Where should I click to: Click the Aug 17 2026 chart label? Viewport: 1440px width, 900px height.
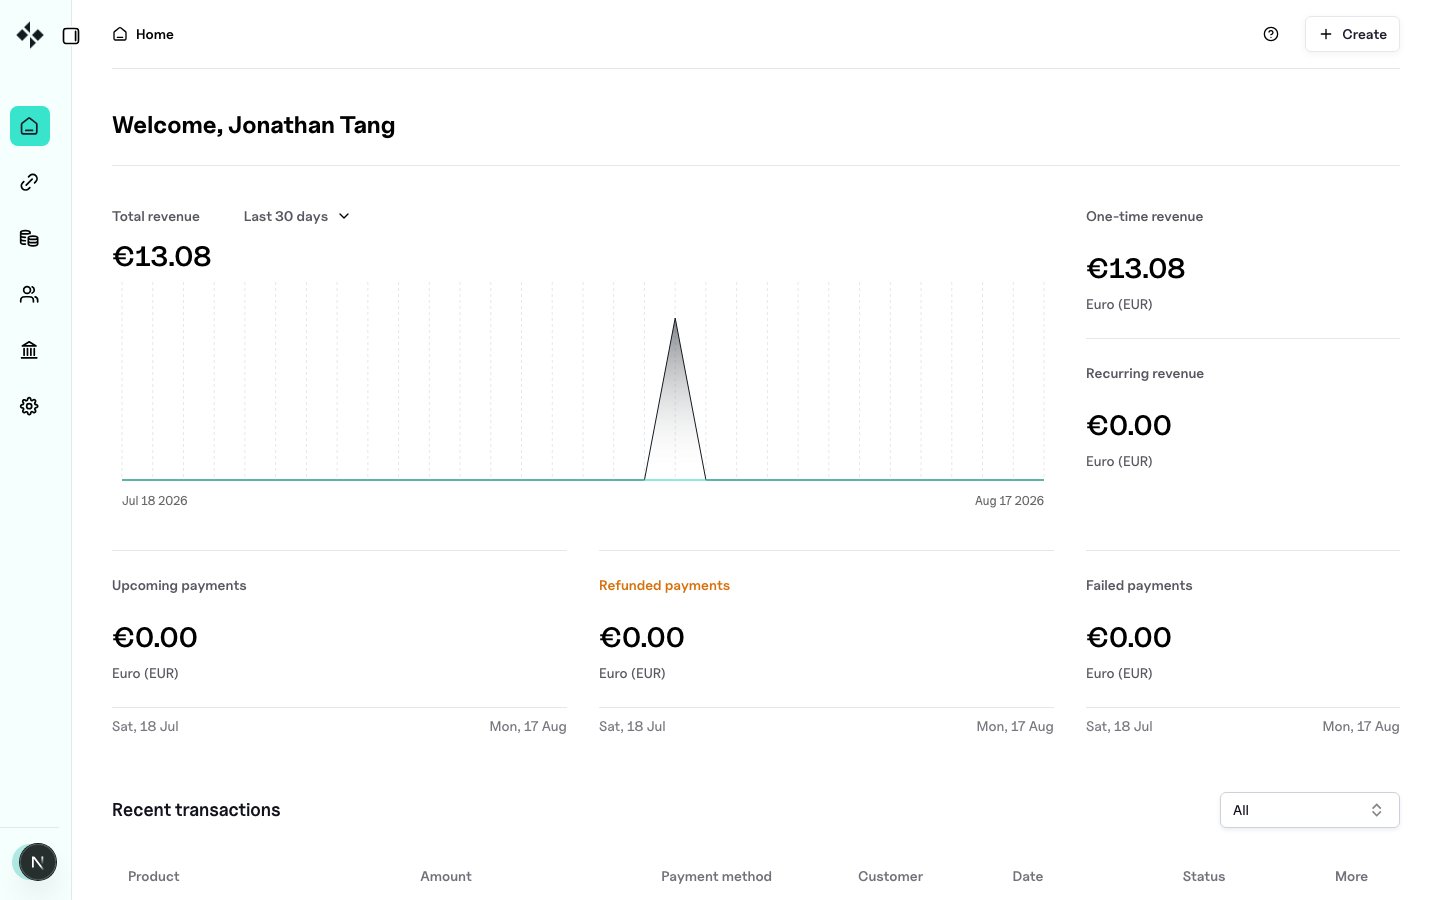(x=1009, y=501)
